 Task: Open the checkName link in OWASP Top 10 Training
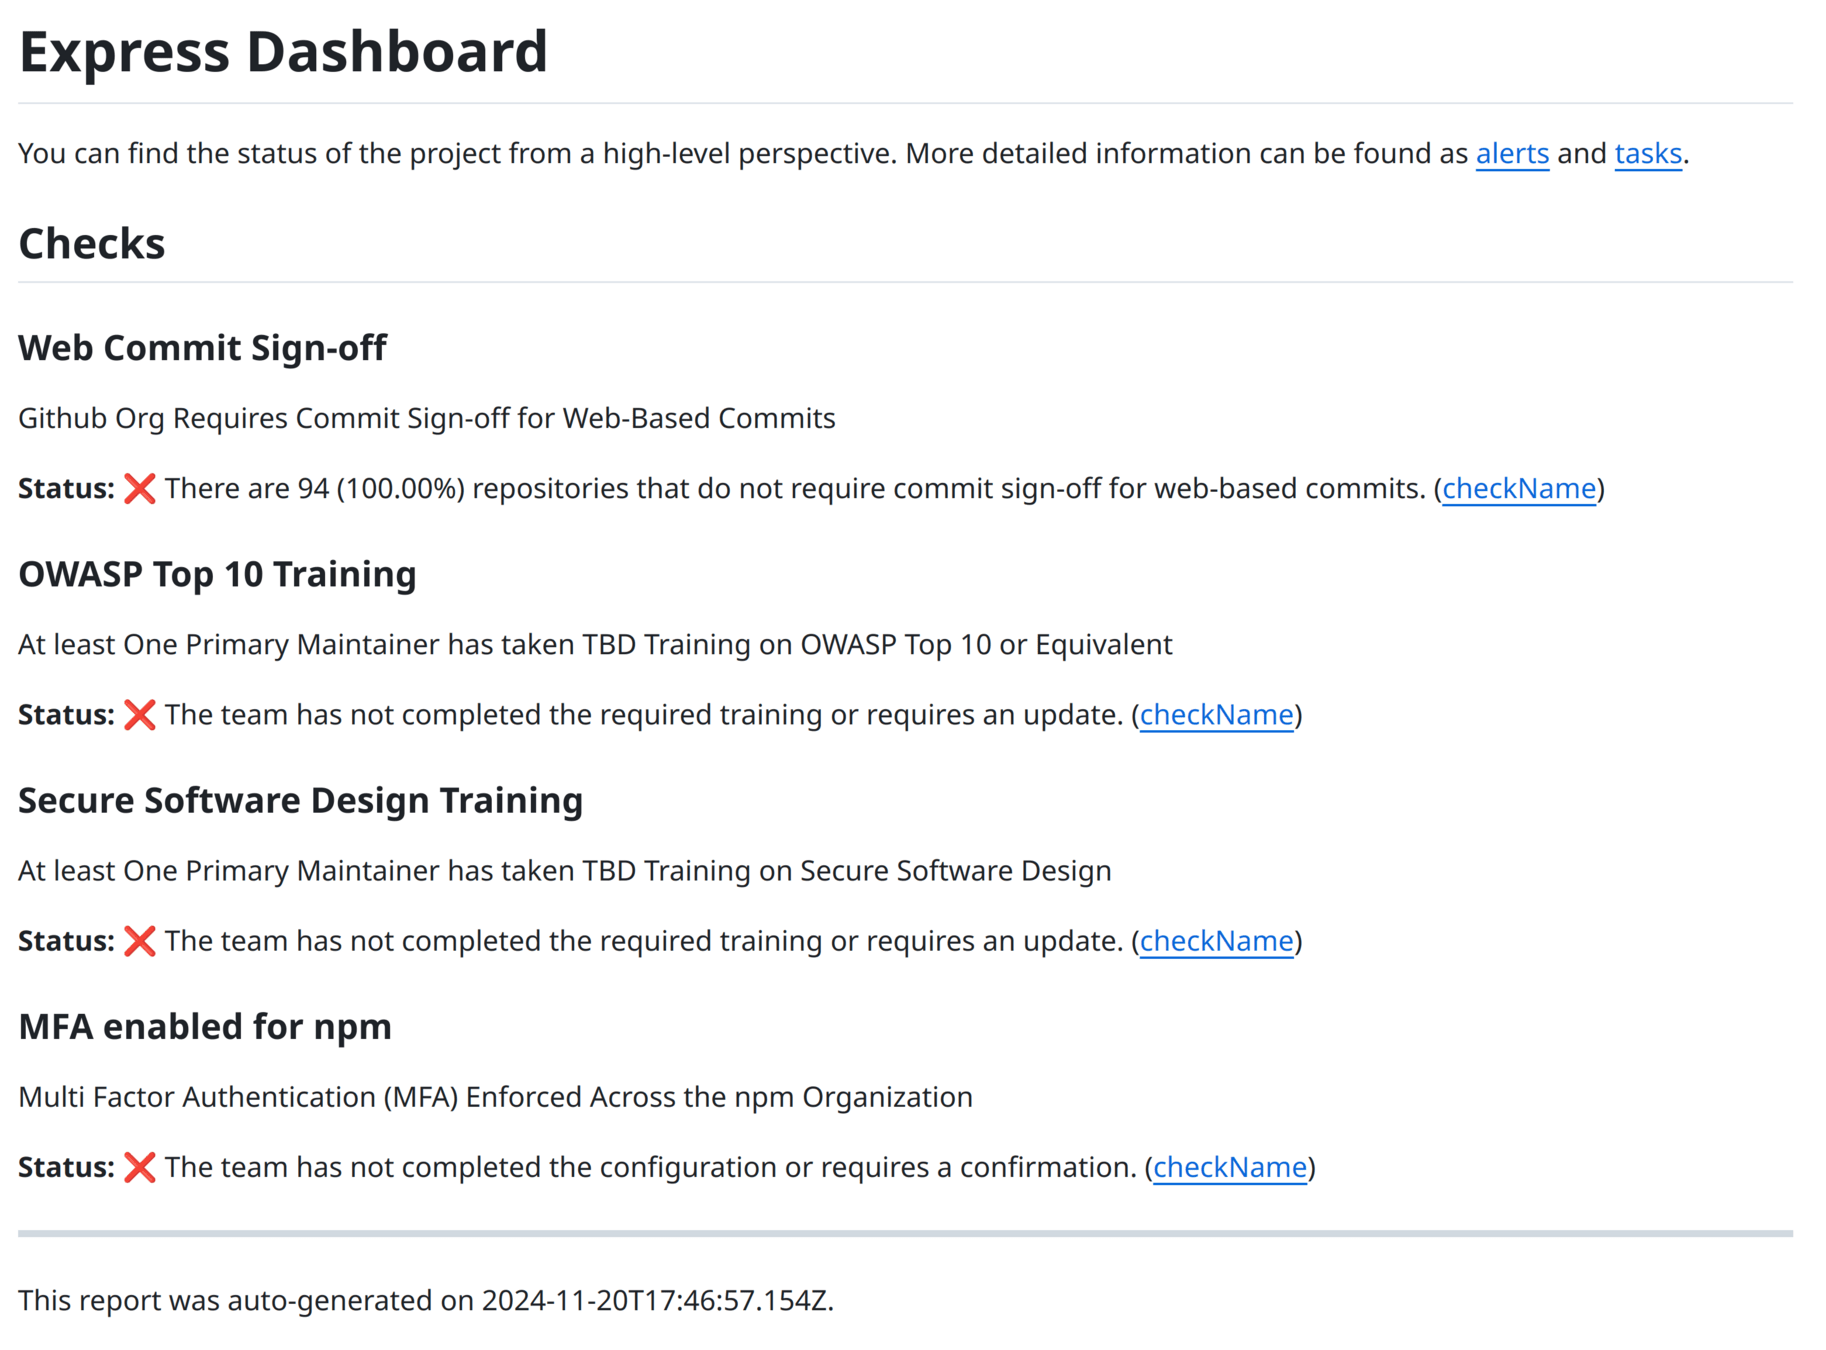click(x=1216, y=715)
